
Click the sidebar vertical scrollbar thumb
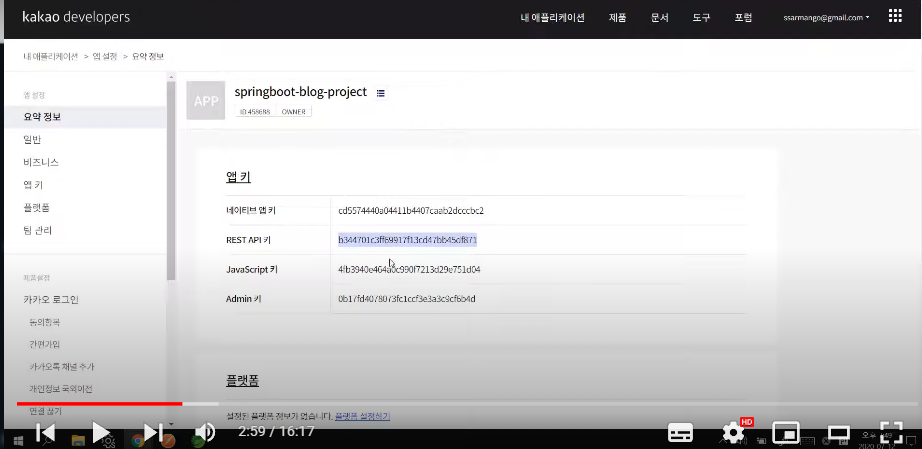pos(171,180)
